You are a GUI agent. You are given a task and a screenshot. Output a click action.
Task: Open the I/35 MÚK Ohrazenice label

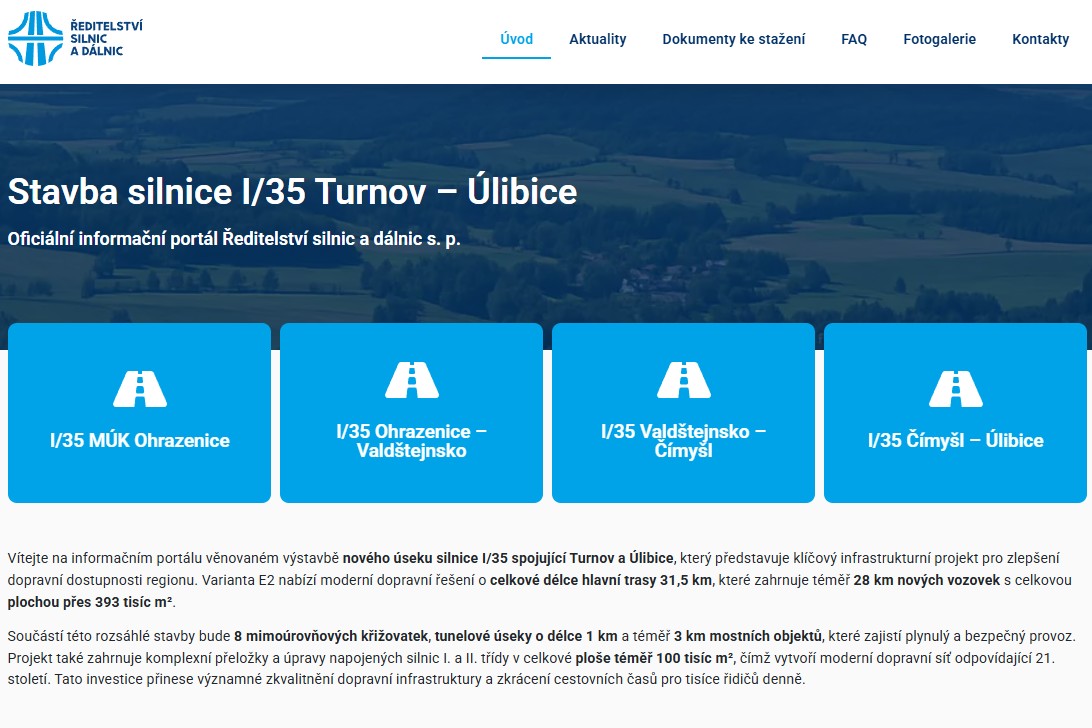coord(140,441)
